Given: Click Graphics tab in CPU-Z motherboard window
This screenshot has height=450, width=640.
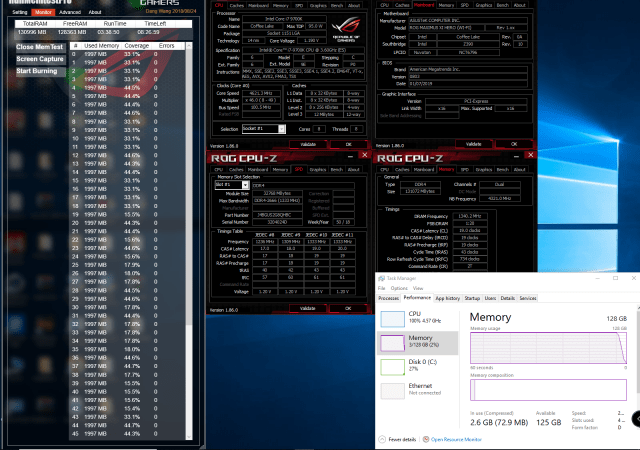Looking at the screenshot, I should point(484,5).
